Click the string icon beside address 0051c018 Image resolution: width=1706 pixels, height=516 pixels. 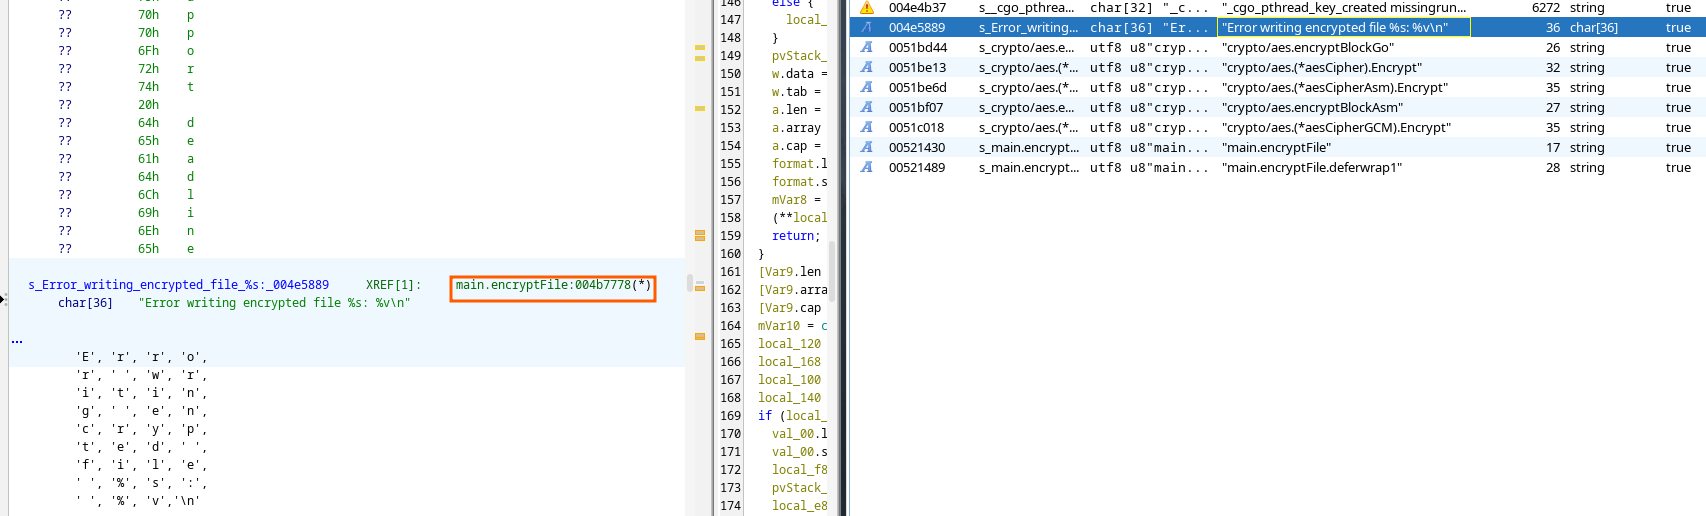867,128
